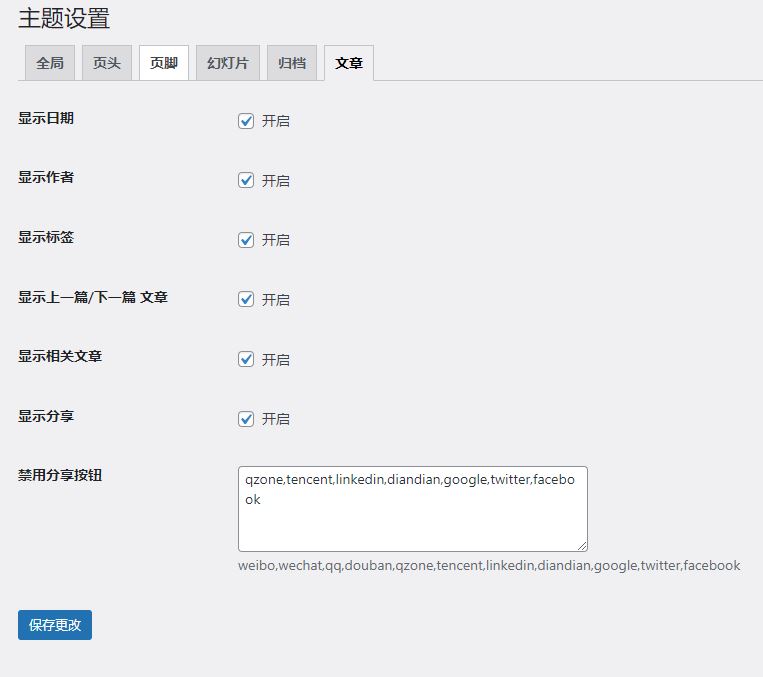Toggle the 显示相关文章 checkbox

tap(246, 359)
